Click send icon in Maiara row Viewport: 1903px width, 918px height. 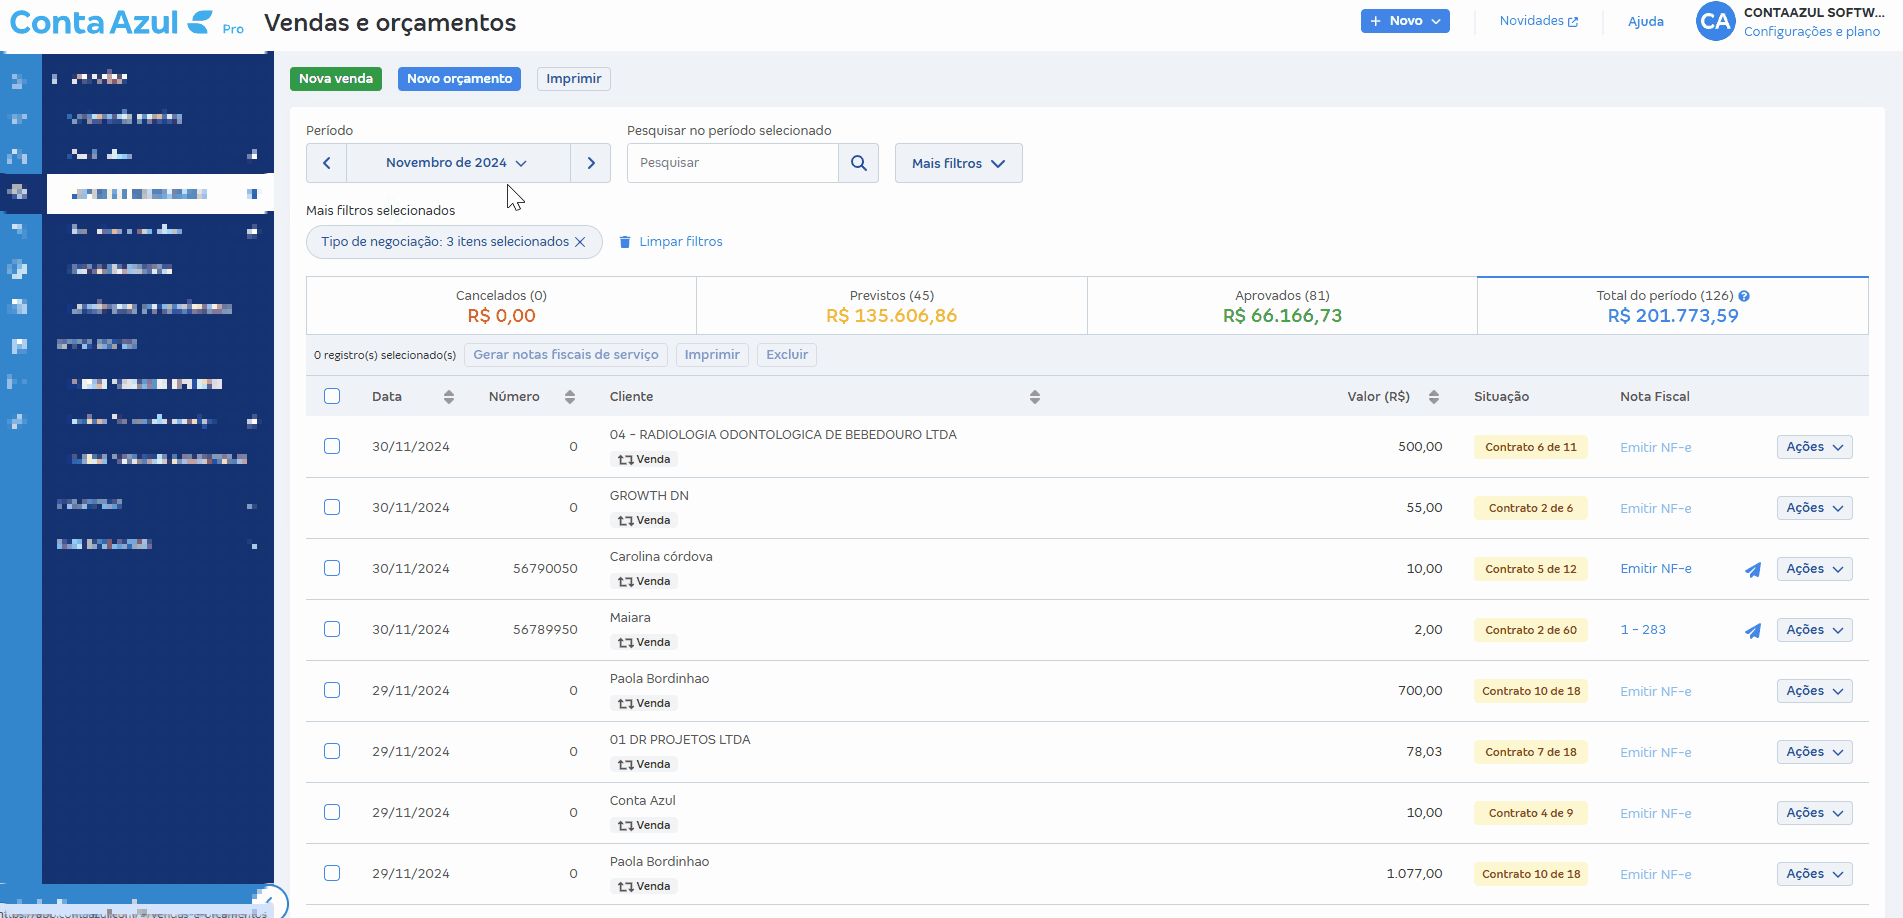point(1753,631)
